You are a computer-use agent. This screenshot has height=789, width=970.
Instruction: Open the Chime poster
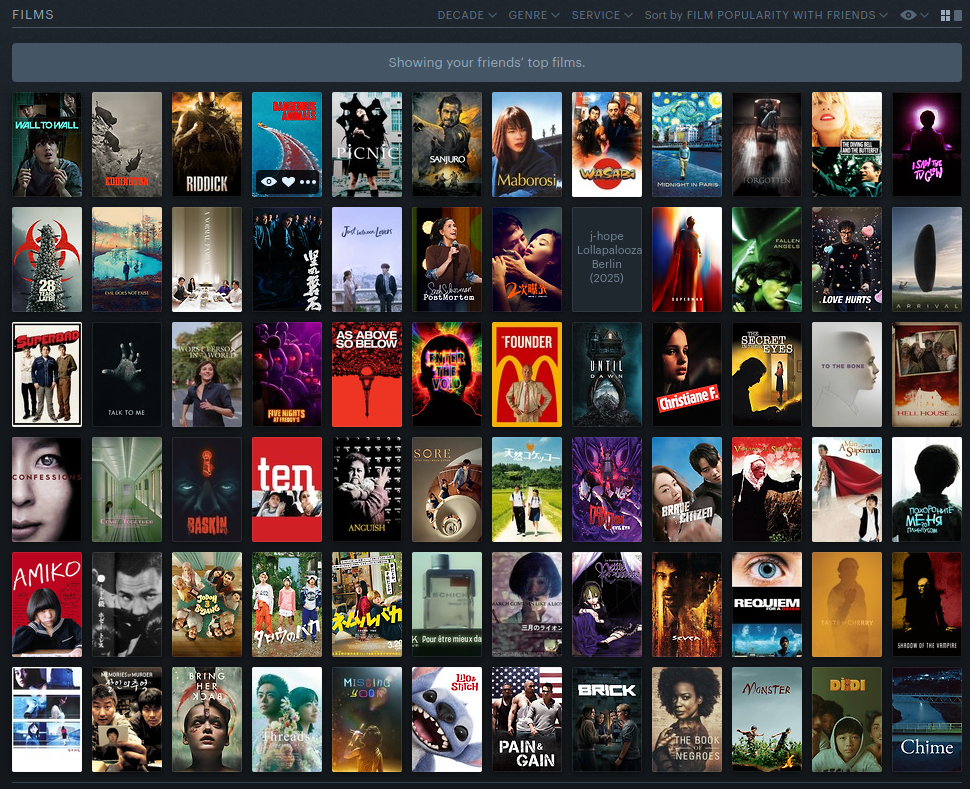[927, 720]
